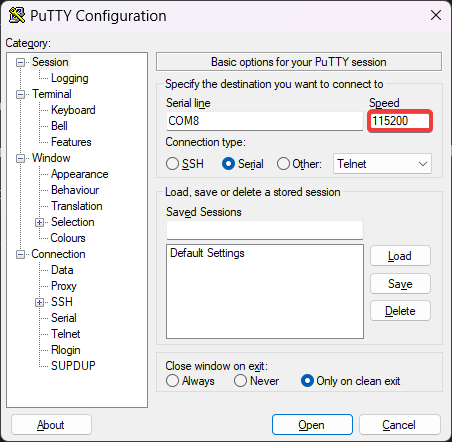Click the Delete session button
452x442 pixels.
point(400,311)
